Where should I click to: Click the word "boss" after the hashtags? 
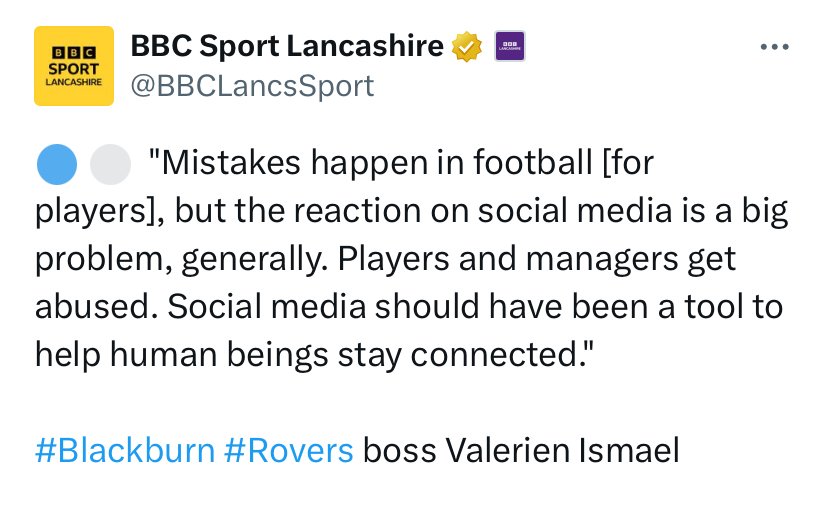398,451
